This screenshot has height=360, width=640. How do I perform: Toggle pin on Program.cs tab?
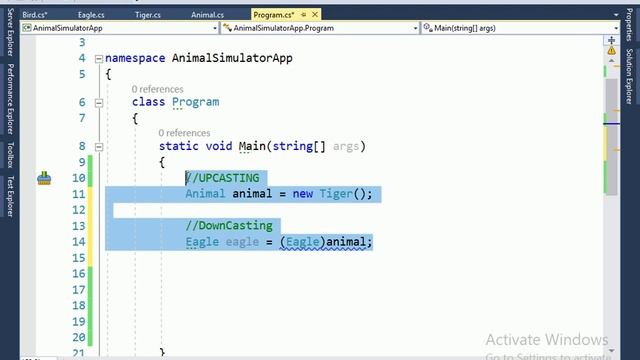[304, 15]
